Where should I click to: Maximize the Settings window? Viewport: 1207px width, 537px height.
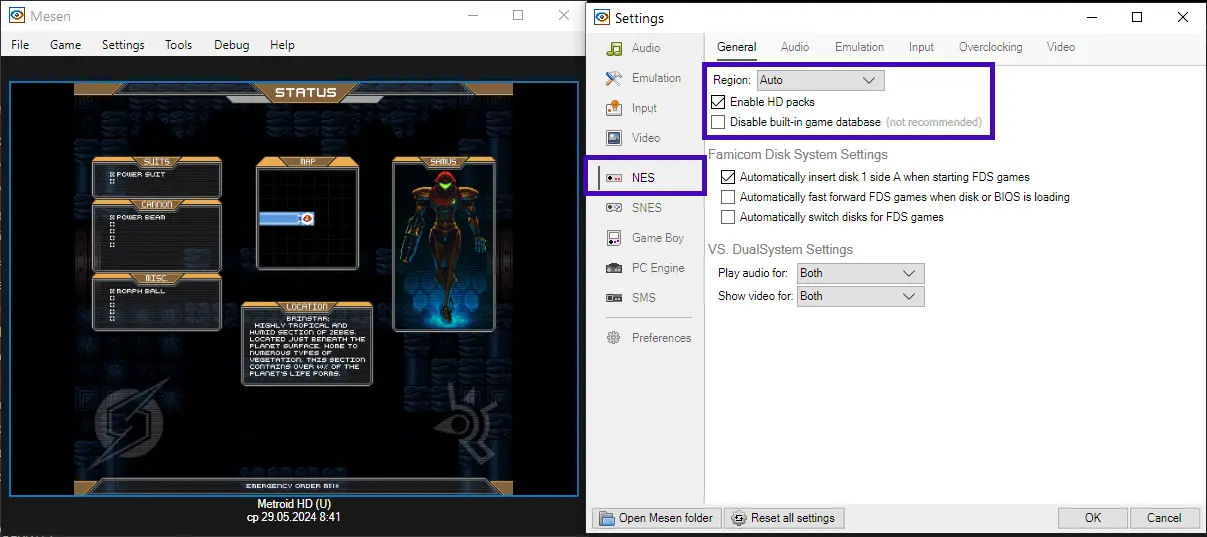point(1137,17)
